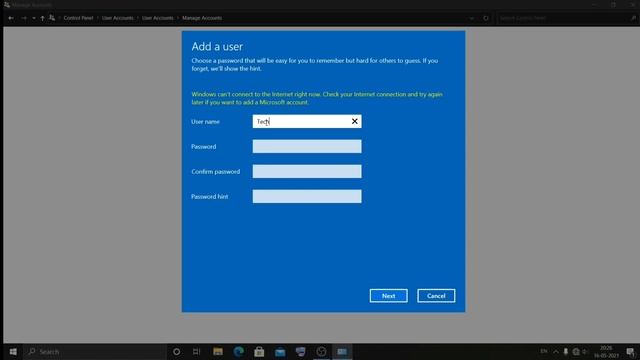Launch Microsoft Edge from taskbar

[239, 351]
